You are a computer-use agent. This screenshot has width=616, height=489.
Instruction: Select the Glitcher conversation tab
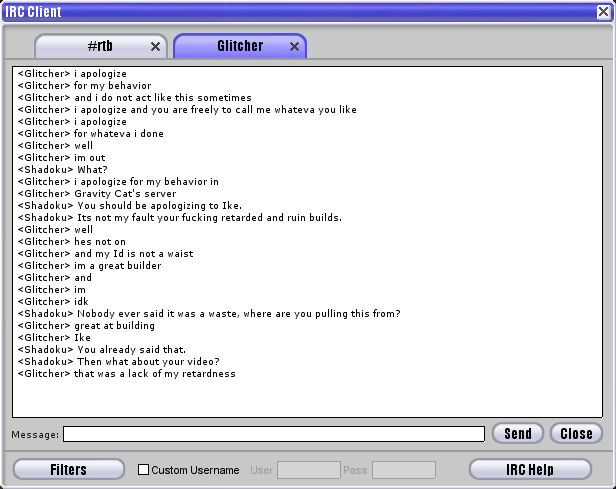point(239,46)
